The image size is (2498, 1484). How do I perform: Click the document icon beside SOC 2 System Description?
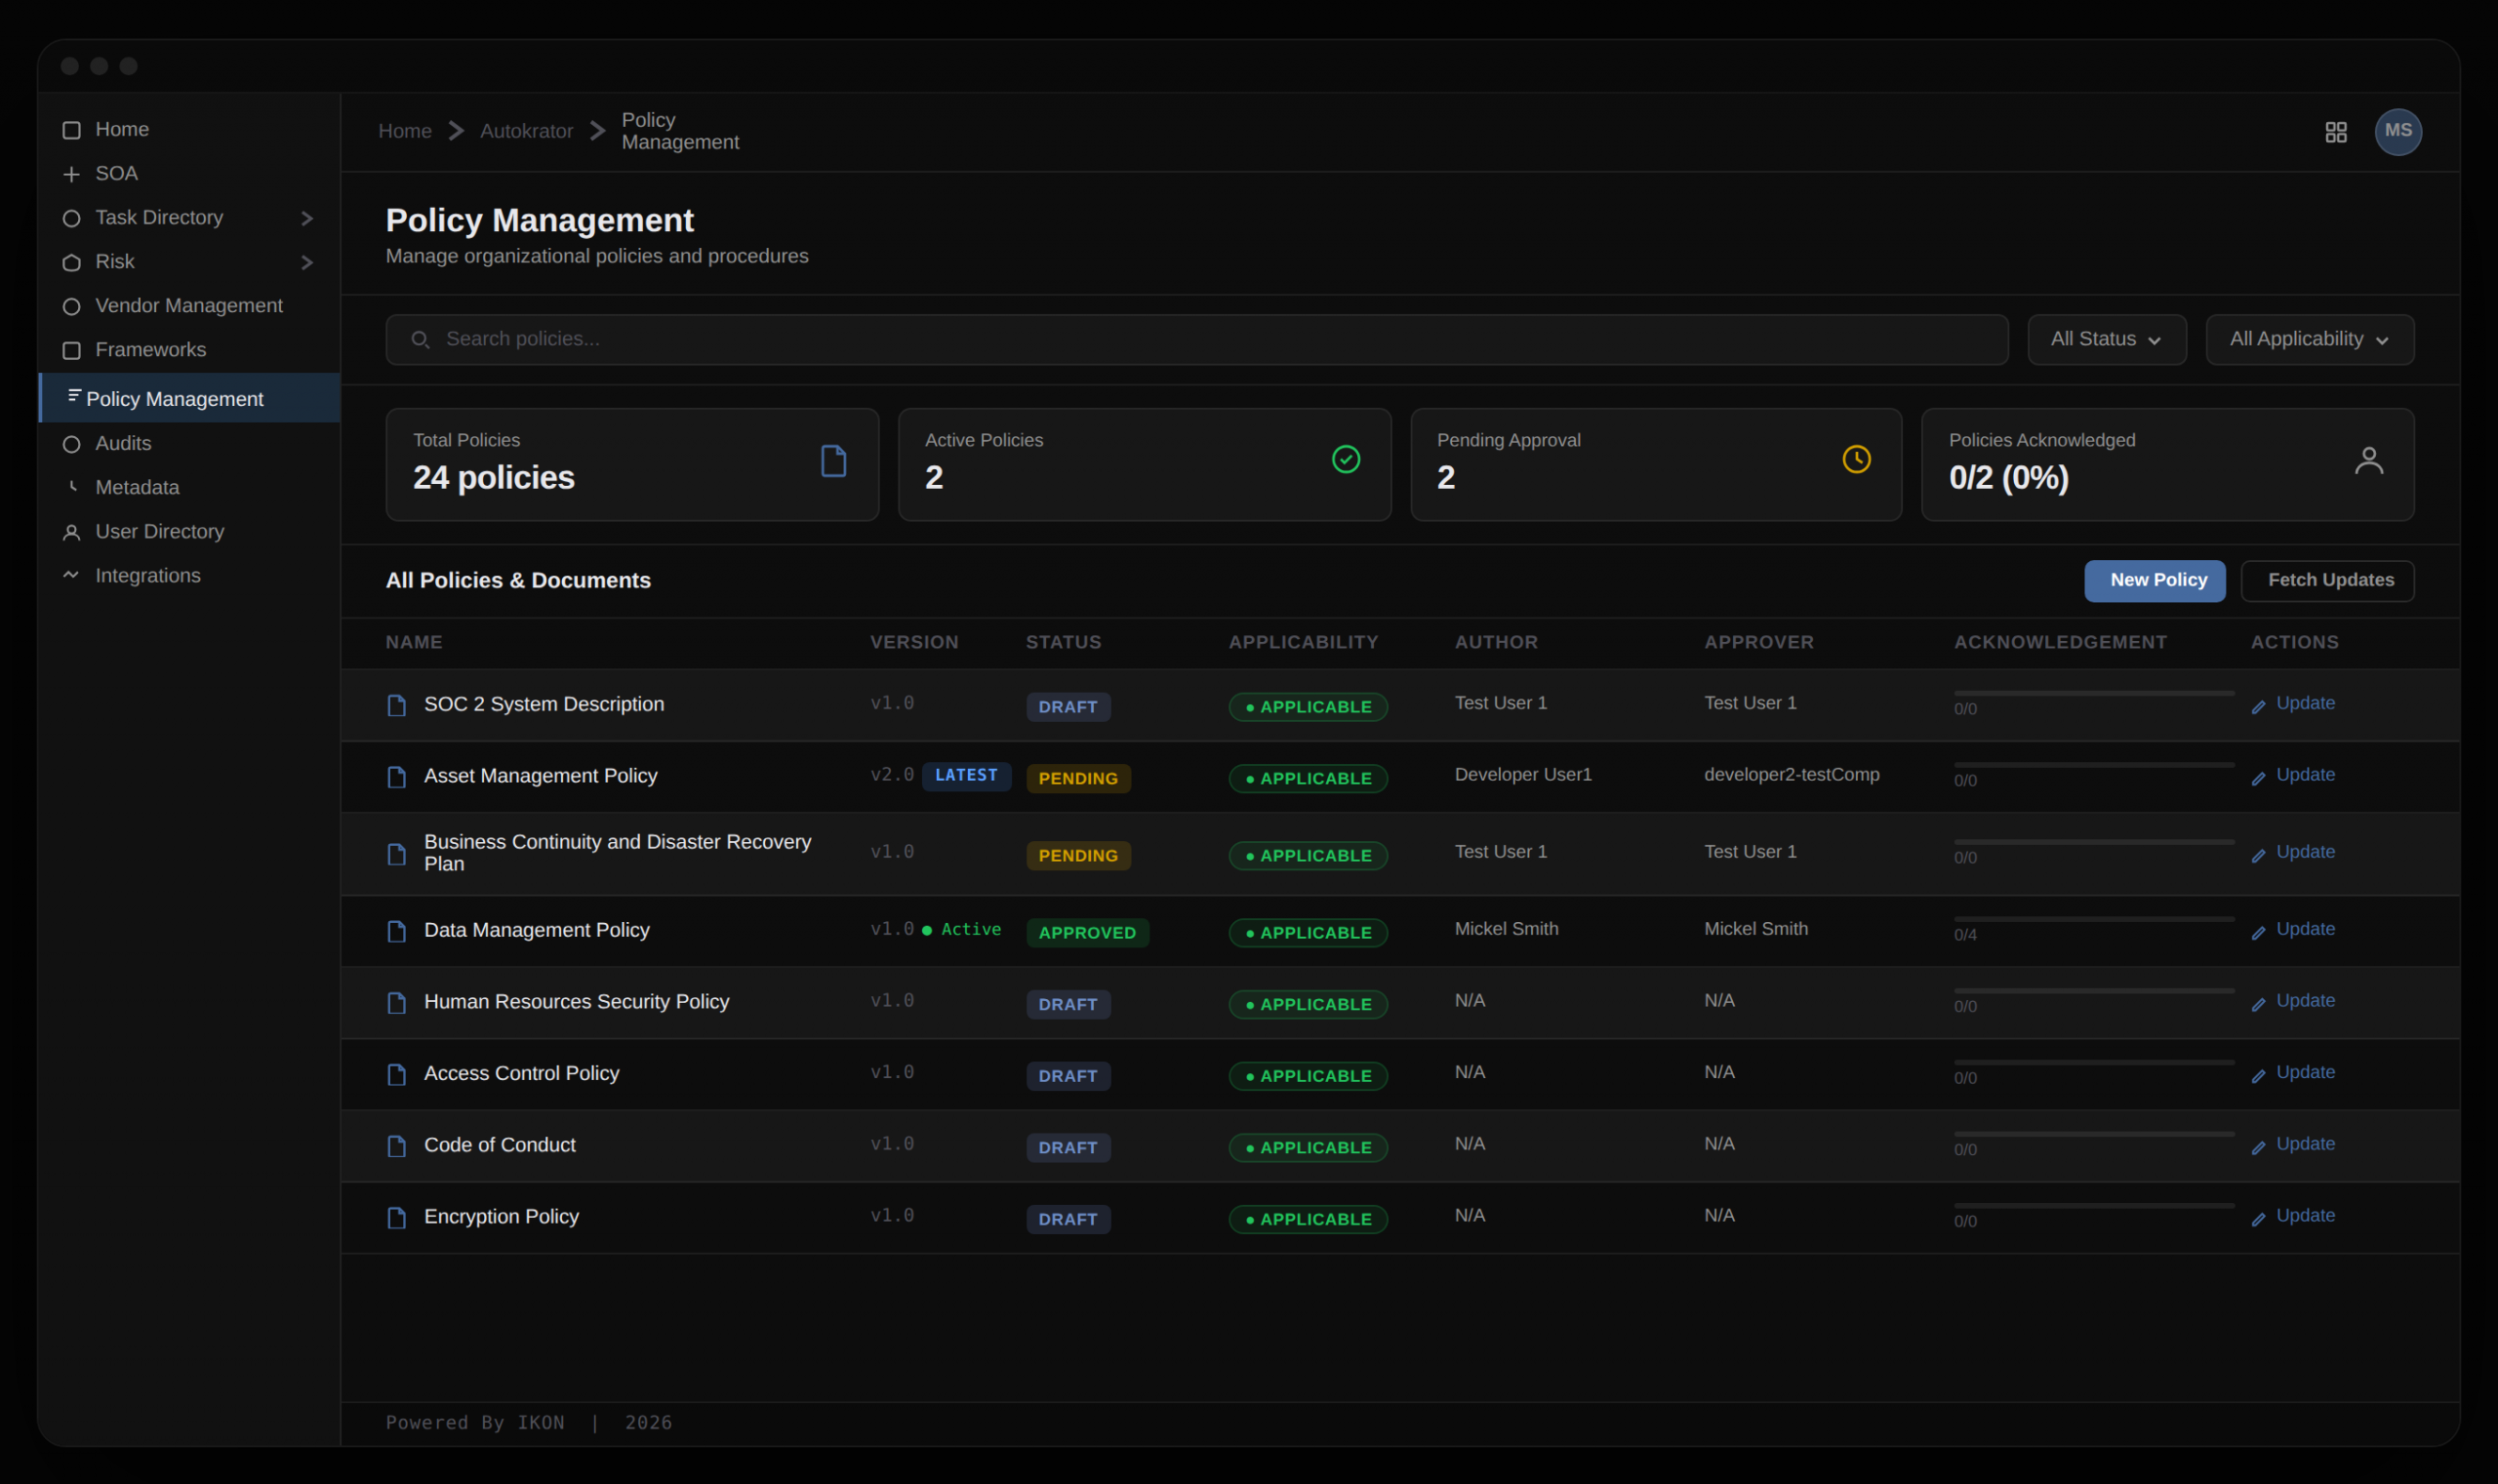pyautogui.click(x=396, y=705)
